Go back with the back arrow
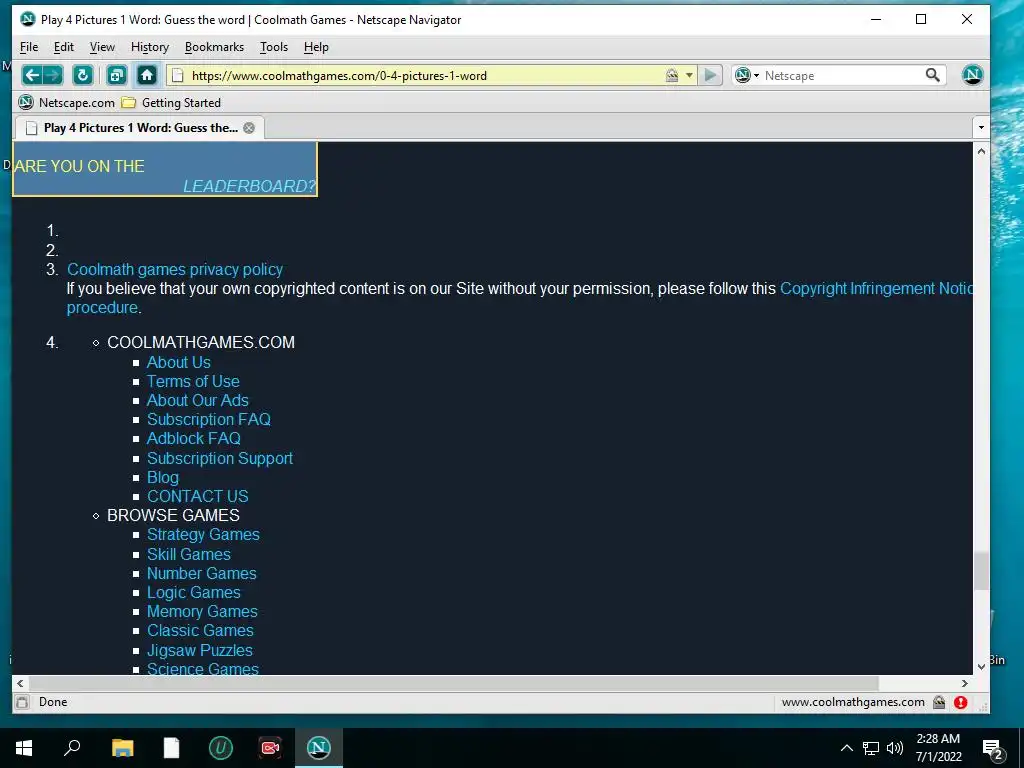The height and width of the screenshot is (768, 1024). coord(31,75)
